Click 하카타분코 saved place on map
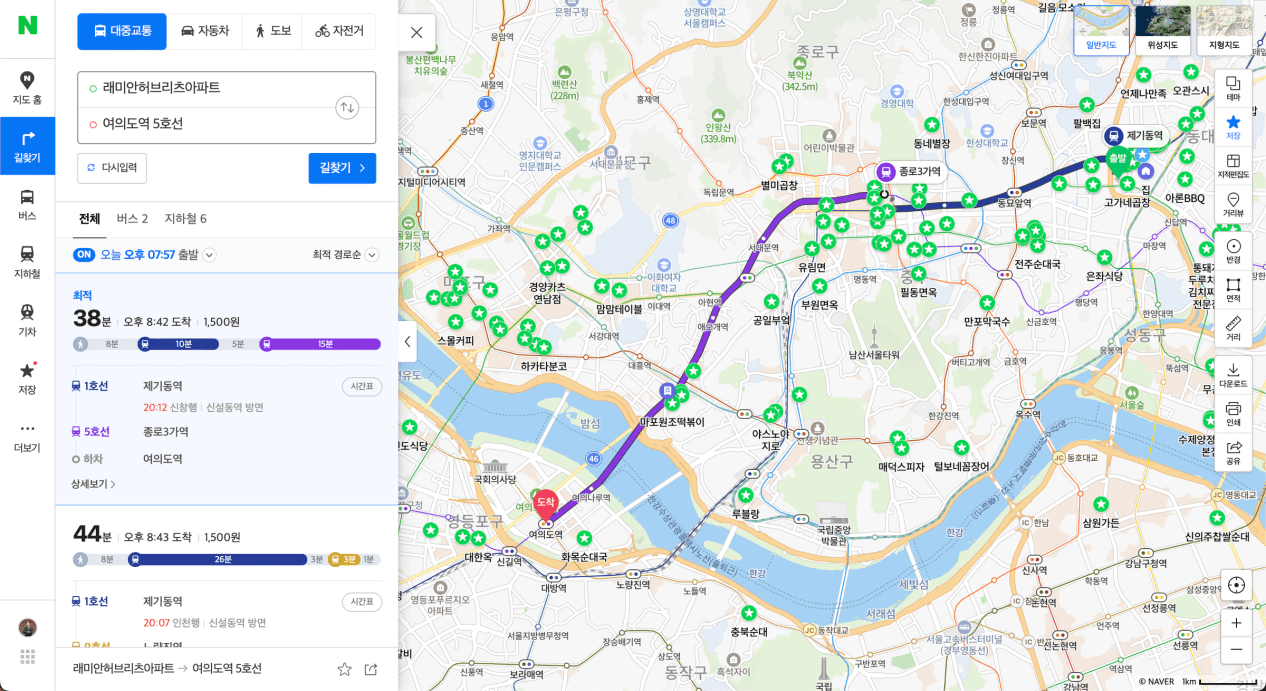Viewport: 1266px width, 691px height. pyautogui.click(x=544, y=366)
